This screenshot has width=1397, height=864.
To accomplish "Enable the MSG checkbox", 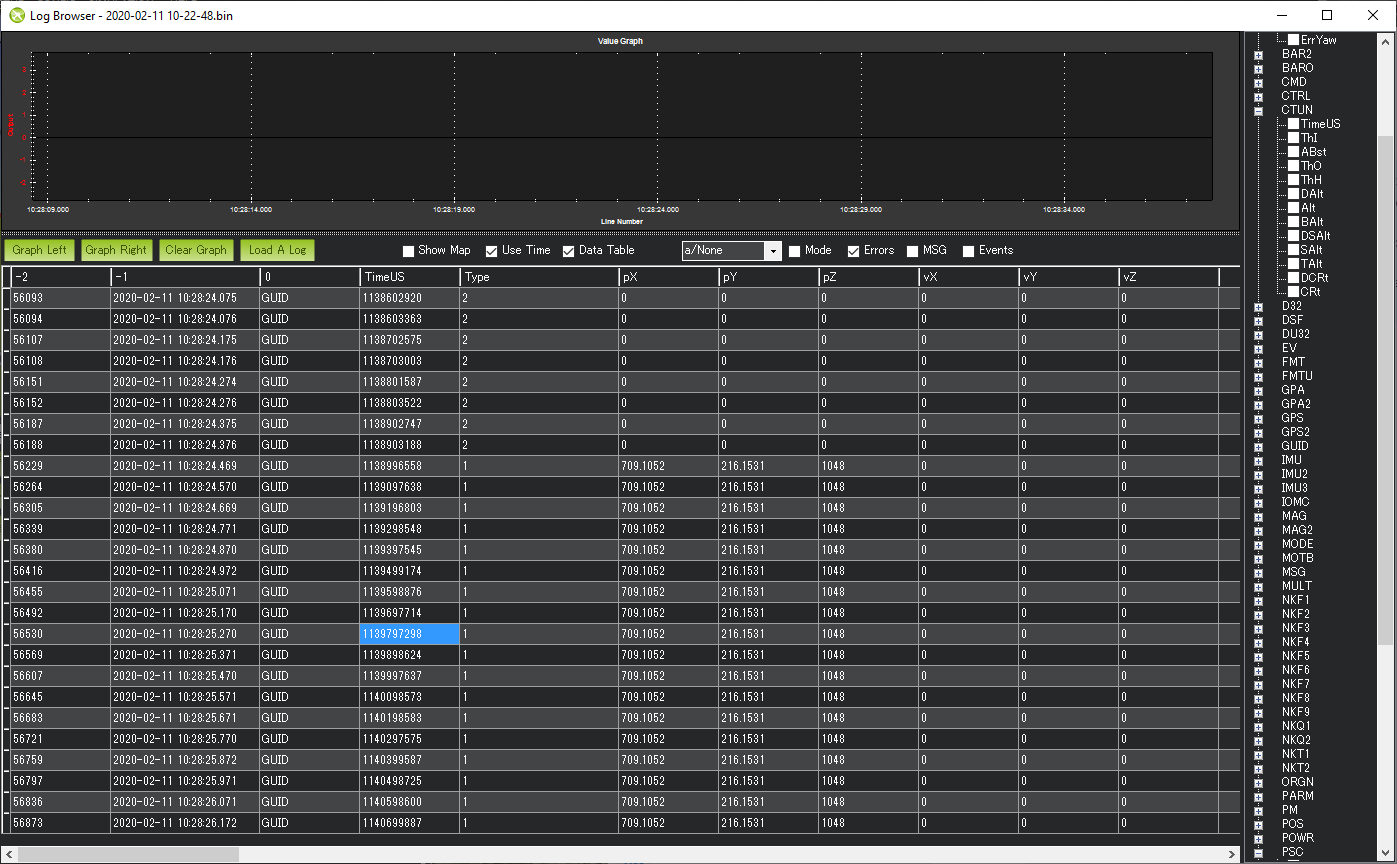I will click(x=911, y=250).
